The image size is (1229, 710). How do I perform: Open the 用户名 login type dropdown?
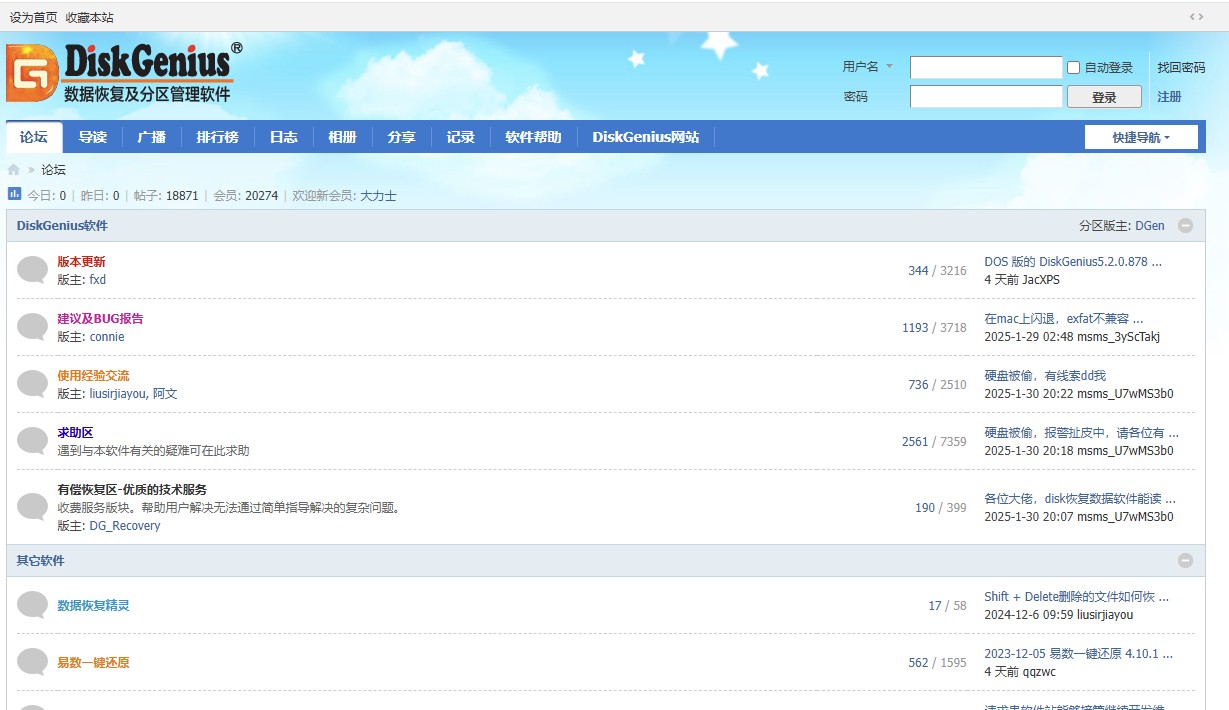click(x=889, y=67)
